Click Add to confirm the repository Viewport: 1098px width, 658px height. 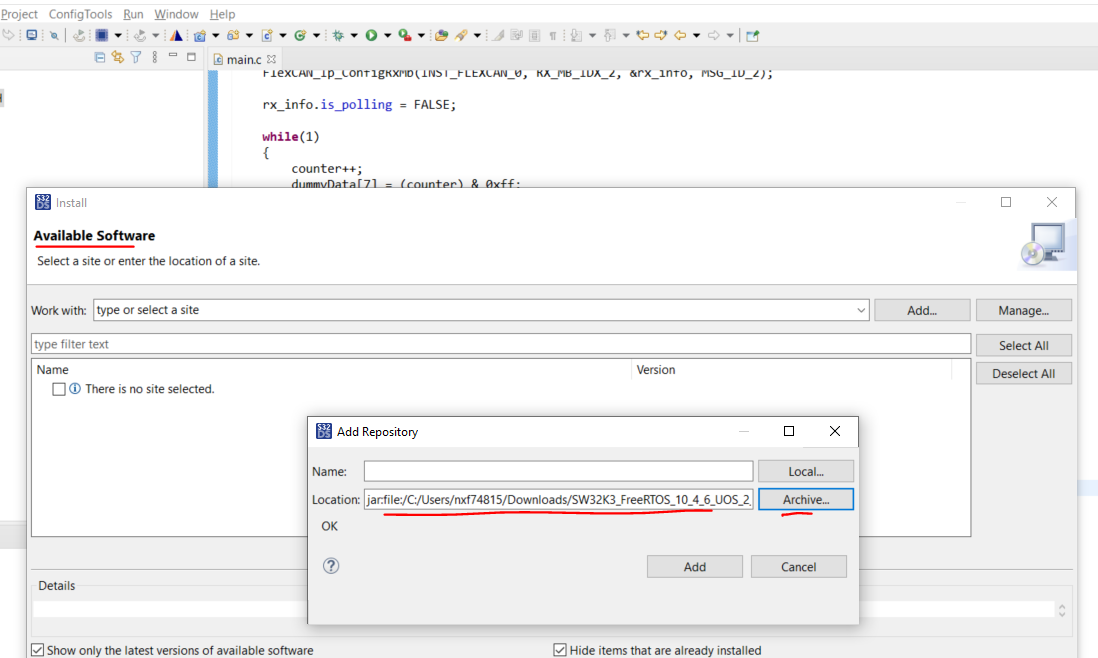click(694, 566)
